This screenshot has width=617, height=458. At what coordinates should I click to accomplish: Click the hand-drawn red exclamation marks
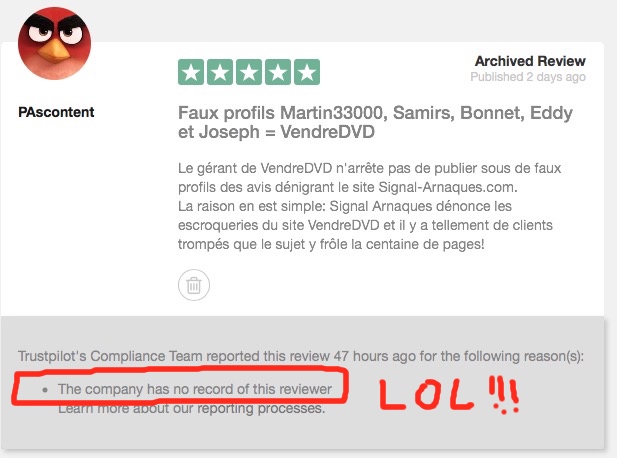point(504,395)
